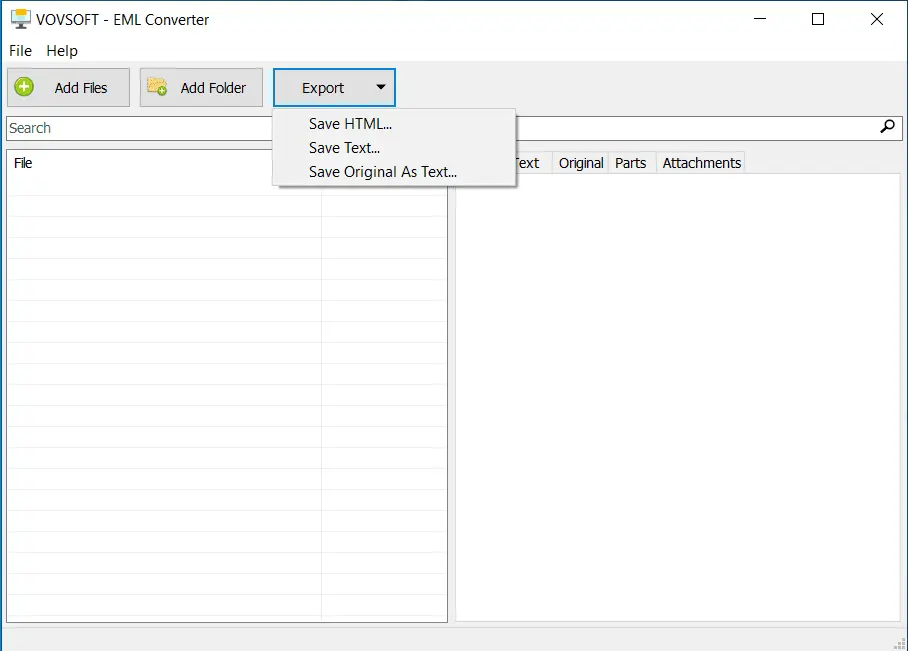Pick Save Original As Text... option
The width and height of the screenshot is (908, 651).
coord(382,172)
